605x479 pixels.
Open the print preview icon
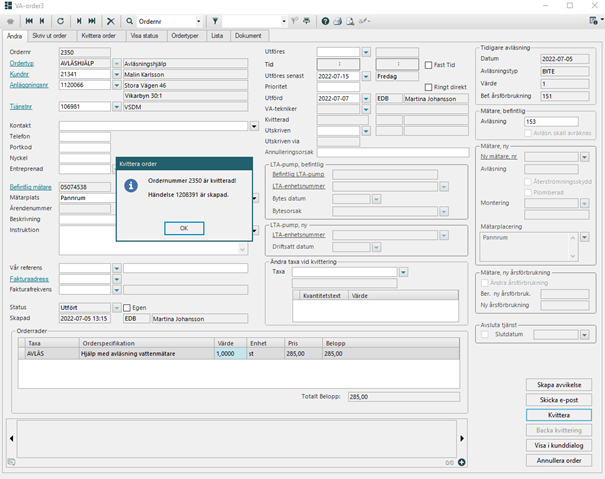click(x=350, y=21)
